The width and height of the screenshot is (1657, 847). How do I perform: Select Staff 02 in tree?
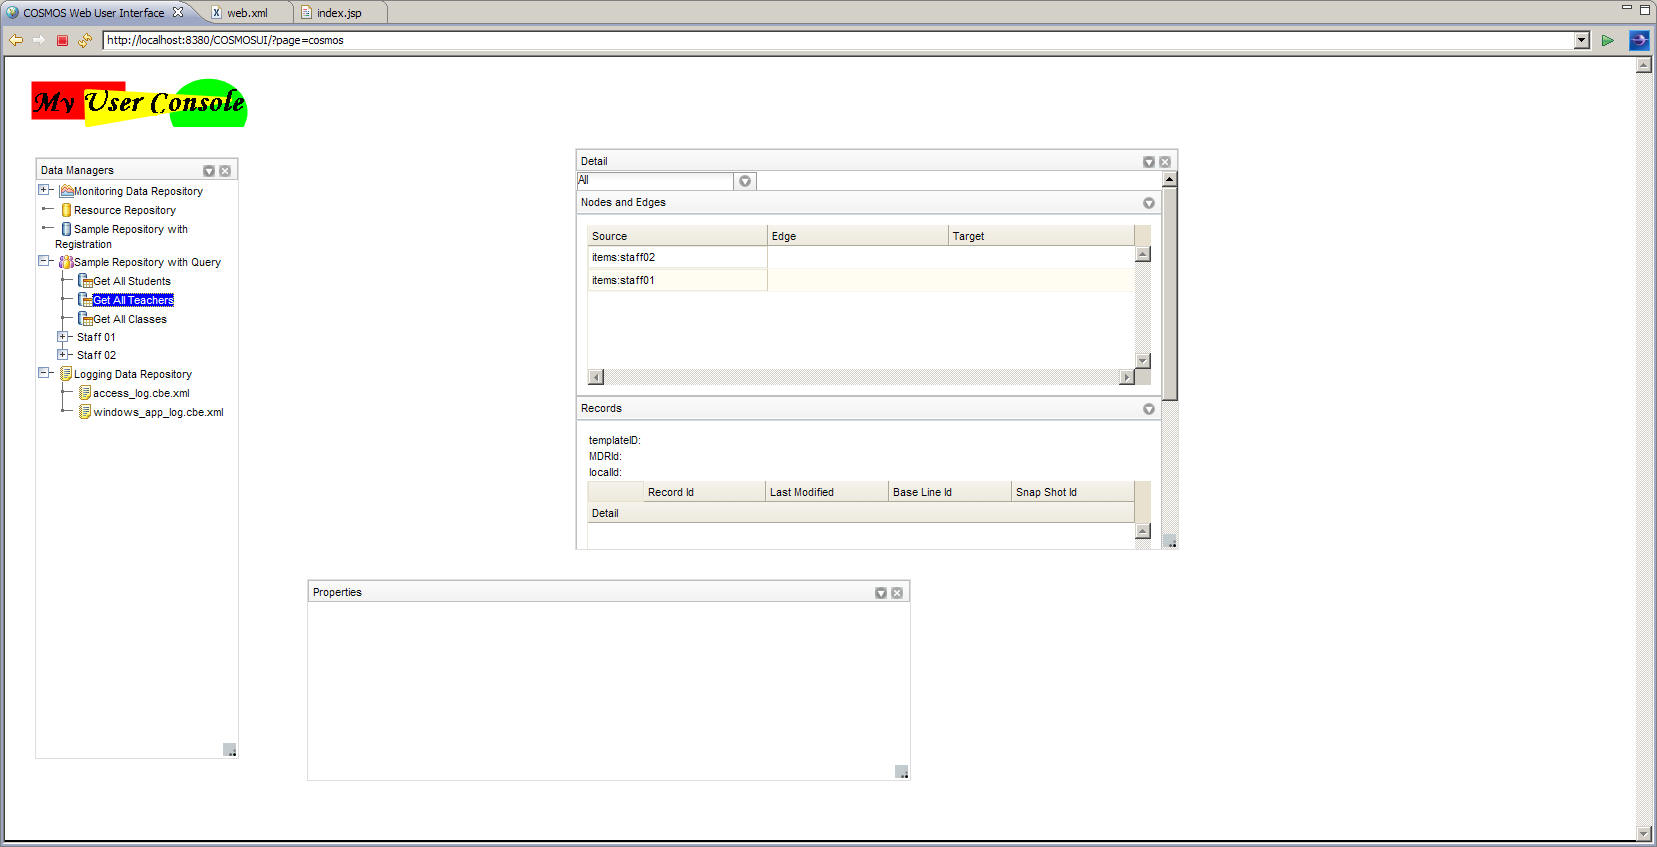[x=96, y=355]
